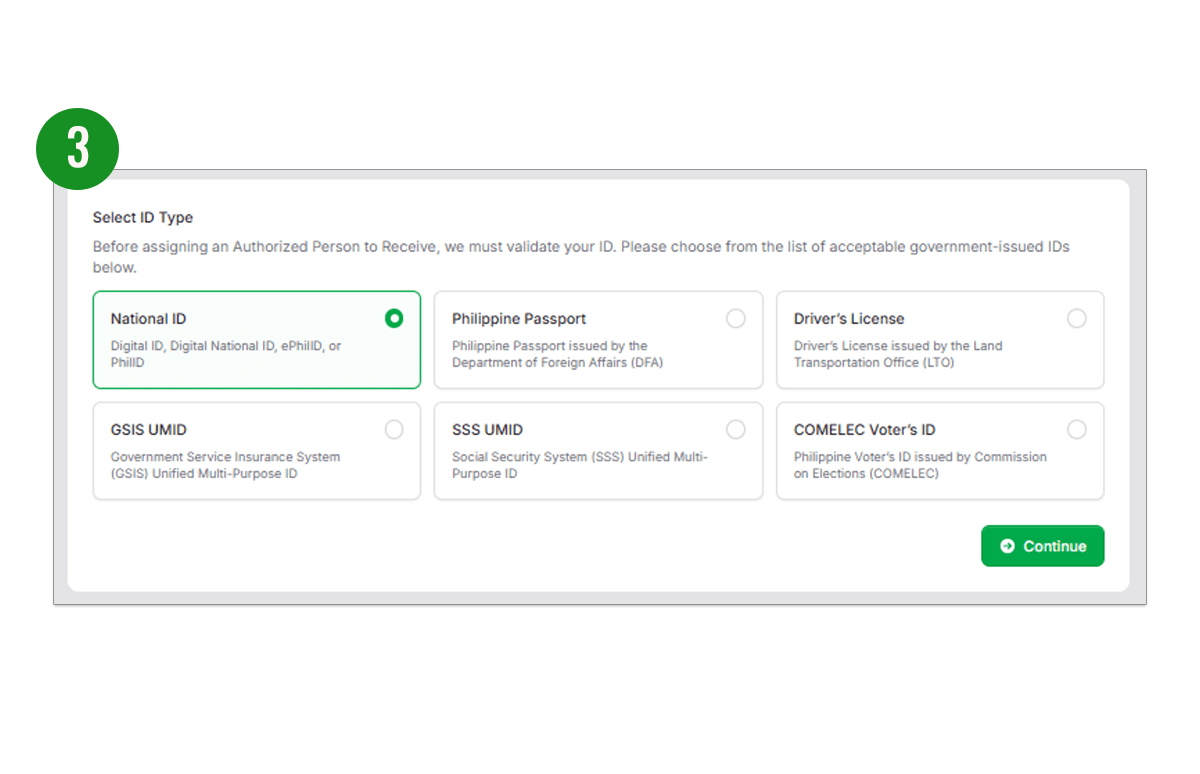Screen dimensions: 1200x774
Task: Click the Government Service Insurance System description
Action: [x=225, y=465]
